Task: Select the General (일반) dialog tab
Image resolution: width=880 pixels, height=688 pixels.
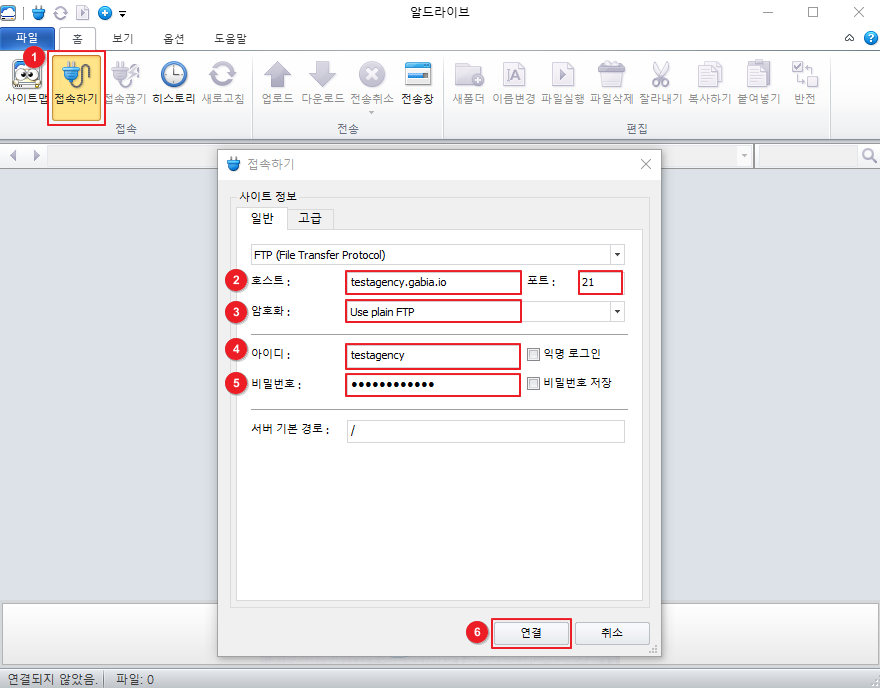Action: point(262,218)
